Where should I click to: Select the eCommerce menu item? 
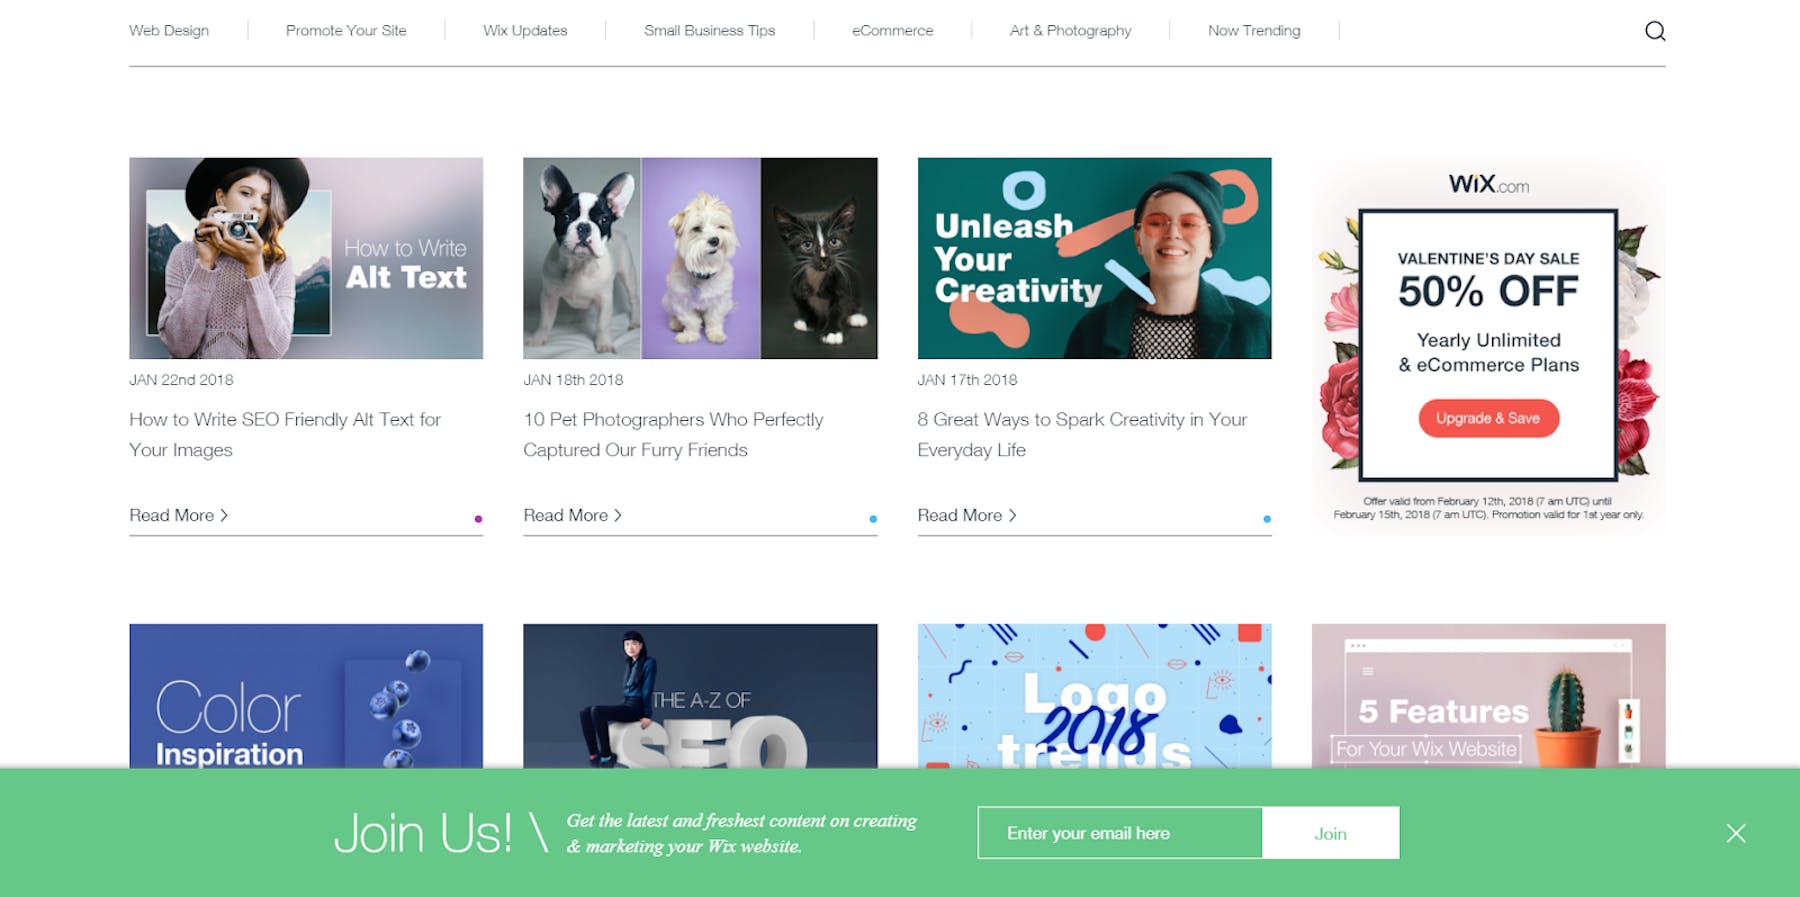tap(893, 31)
